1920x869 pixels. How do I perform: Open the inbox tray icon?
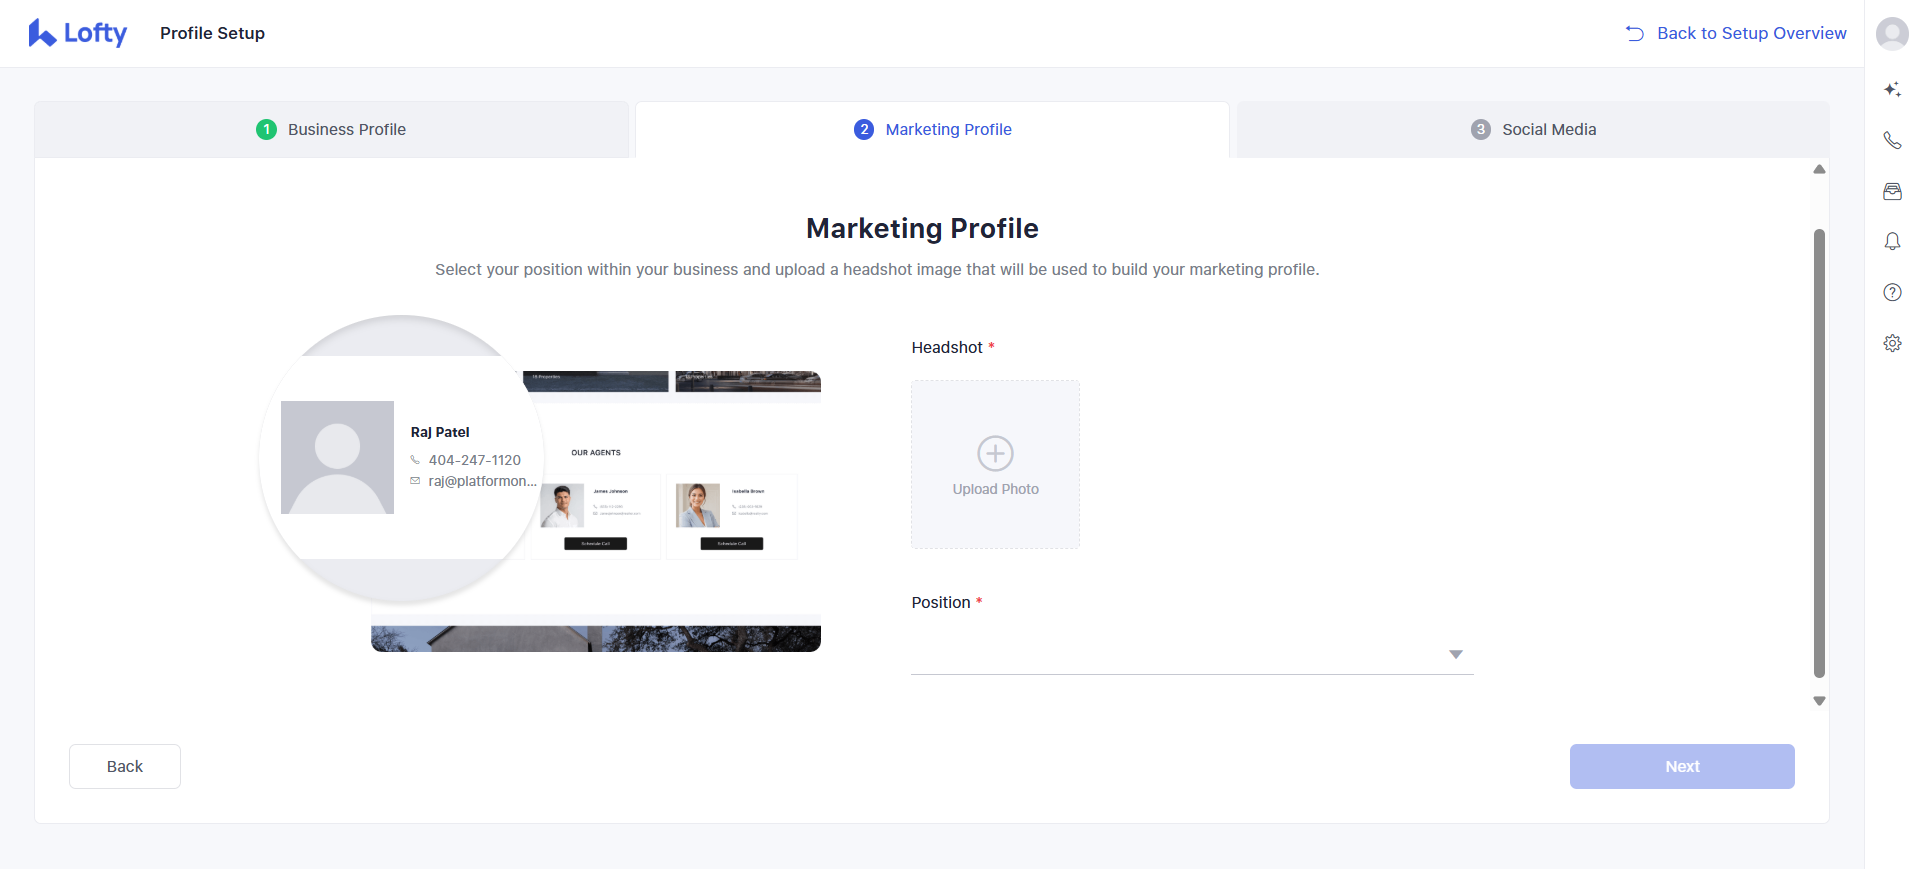[1892, 192]
